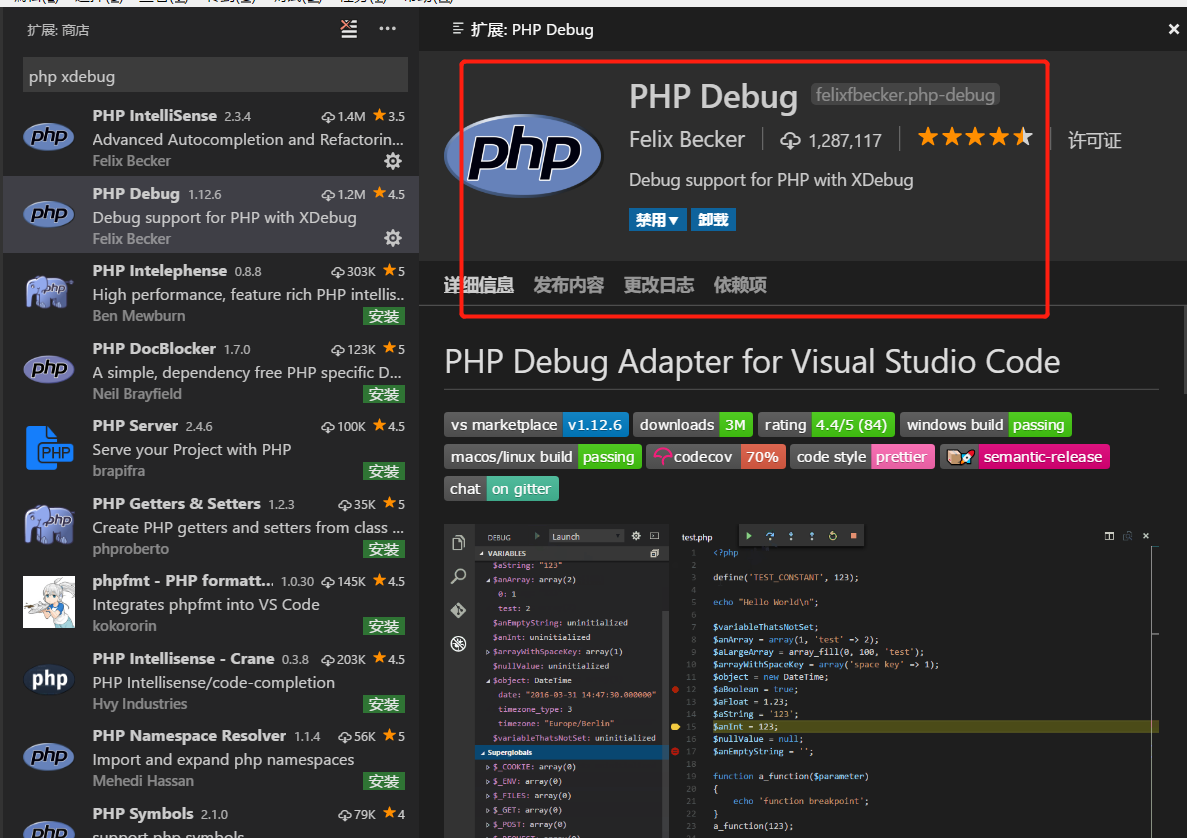This screenshot has width=1187, height=838.
Task: Select PHP Debug row in extension list
Action: coord(211,215)
